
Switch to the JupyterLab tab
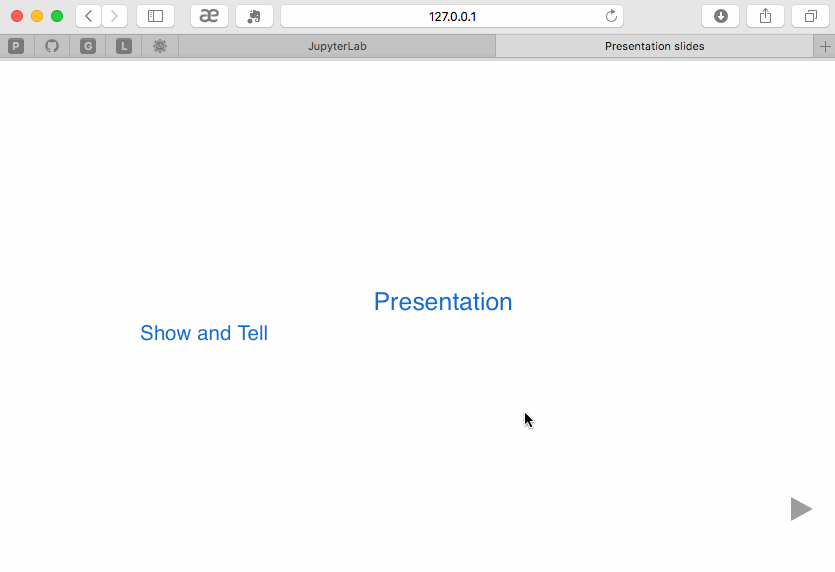click(337, 46)
